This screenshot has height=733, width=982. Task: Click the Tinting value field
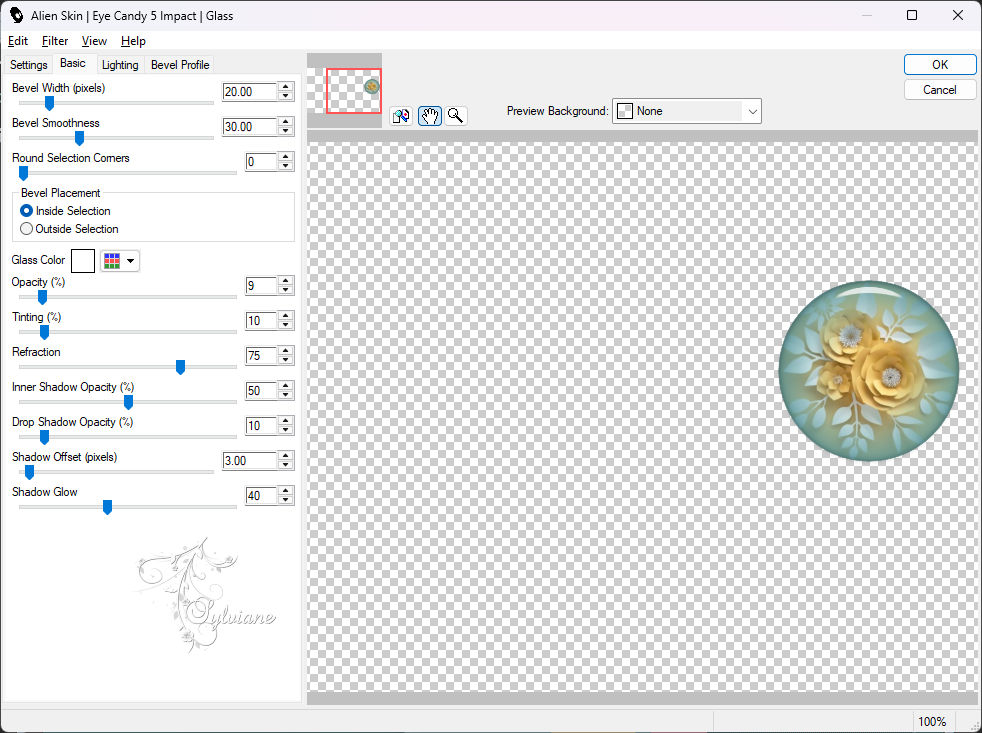pyautogui.click(x=261, y=321)
